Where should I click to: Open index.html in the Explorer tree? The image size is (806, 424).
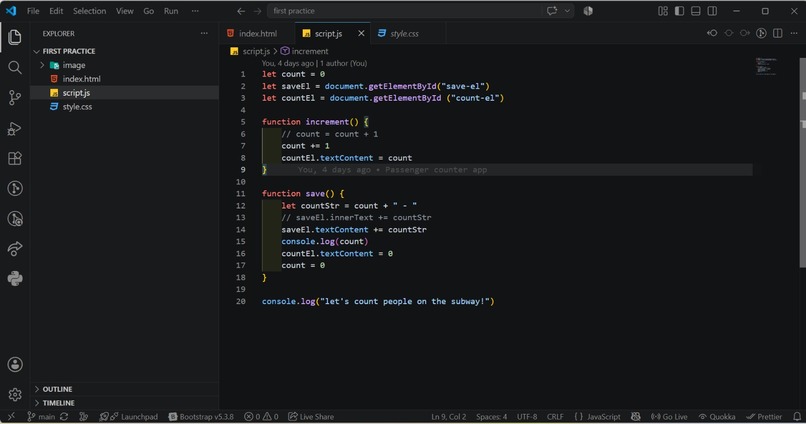point(81,79)
